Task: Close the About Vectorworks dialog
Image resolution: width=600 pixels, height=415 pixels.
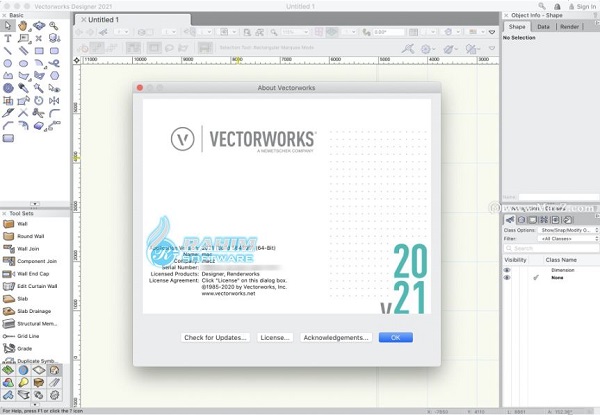Action: (140, 88)
